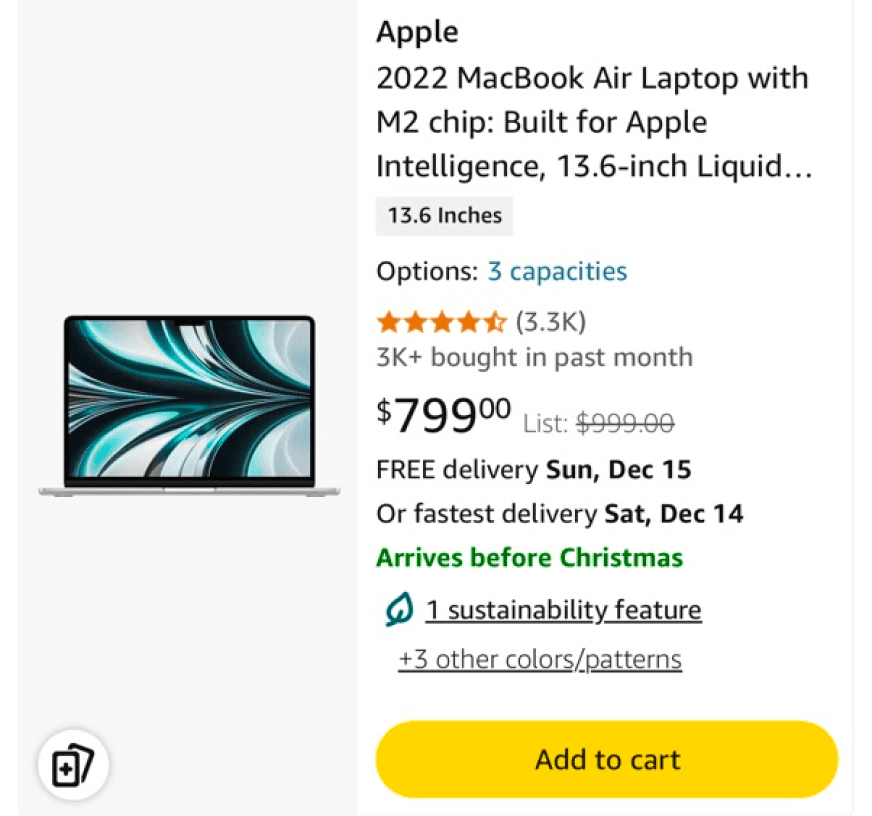Viewport: 872px width, 816px height.
Task: Click the sustainability leaf icon
Action: tap(399, 610)
